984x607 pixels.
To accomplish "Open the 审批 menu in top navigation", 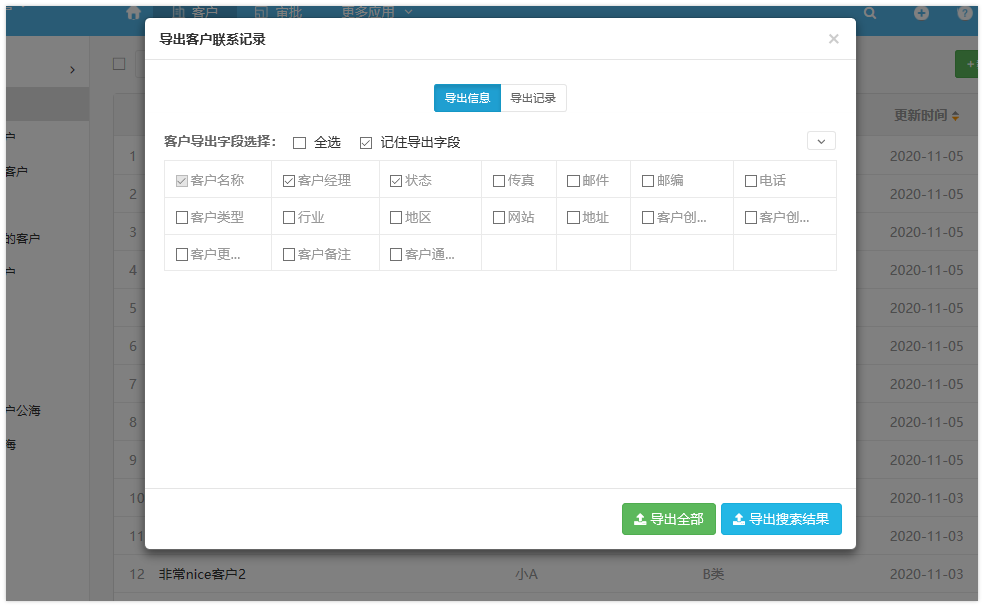I will (279, 12).
